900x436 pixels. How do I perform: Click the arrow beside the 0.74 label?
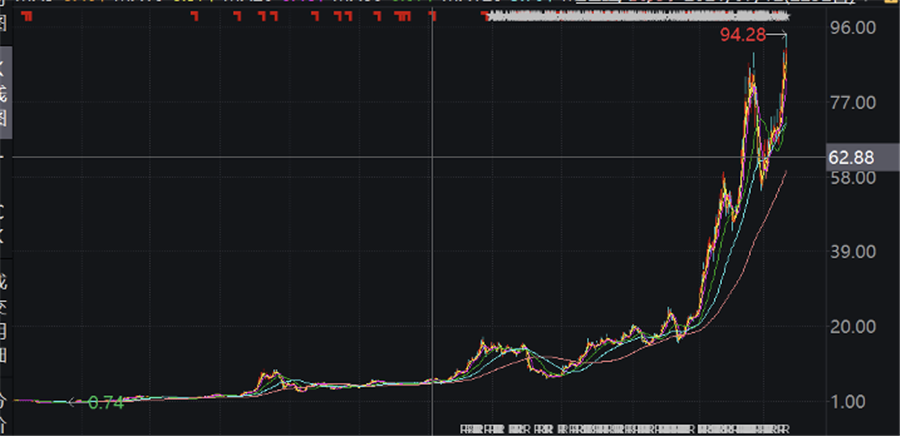coord(74,403)
